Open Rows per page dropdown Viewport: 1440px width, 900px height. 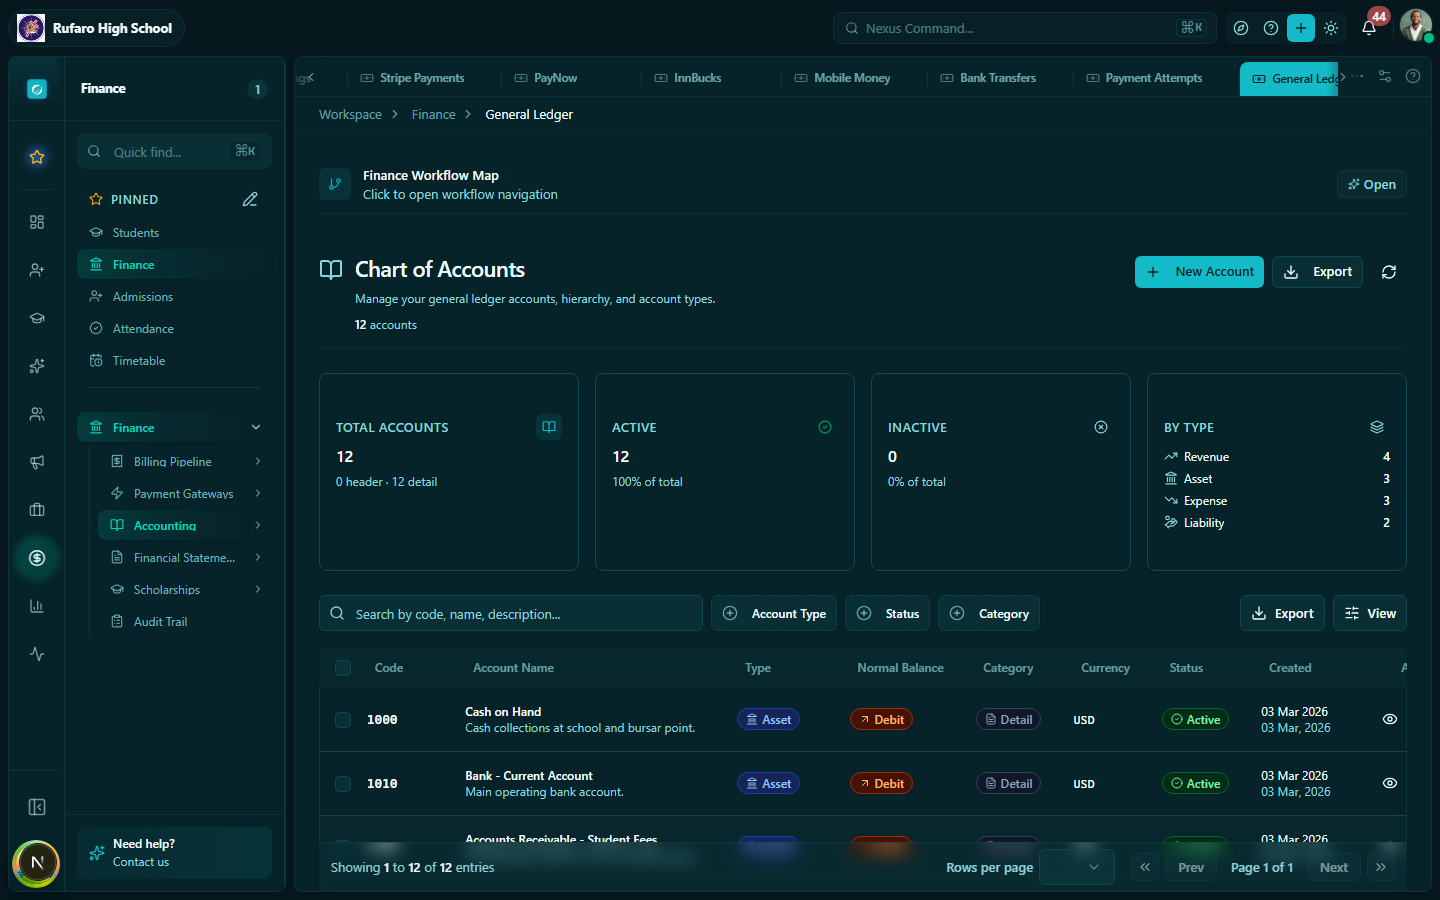(1077, 867)
